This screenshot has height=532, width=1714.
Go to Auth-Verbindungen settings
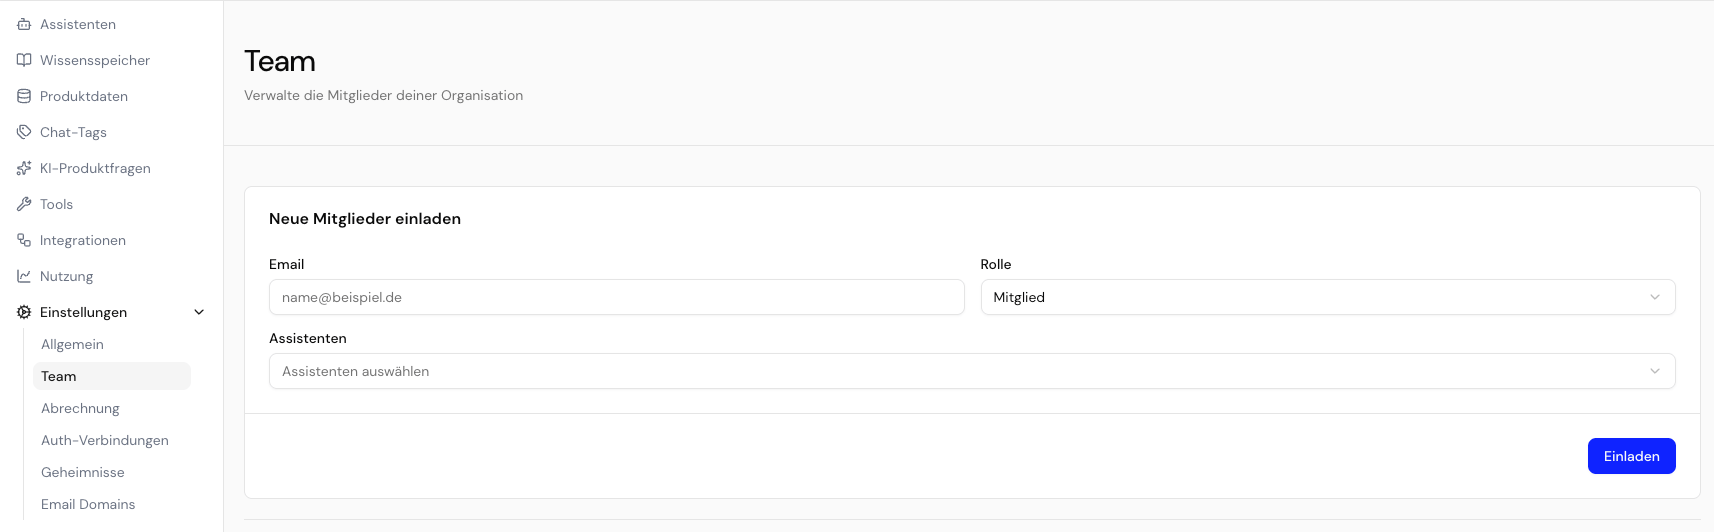[105, 440]
